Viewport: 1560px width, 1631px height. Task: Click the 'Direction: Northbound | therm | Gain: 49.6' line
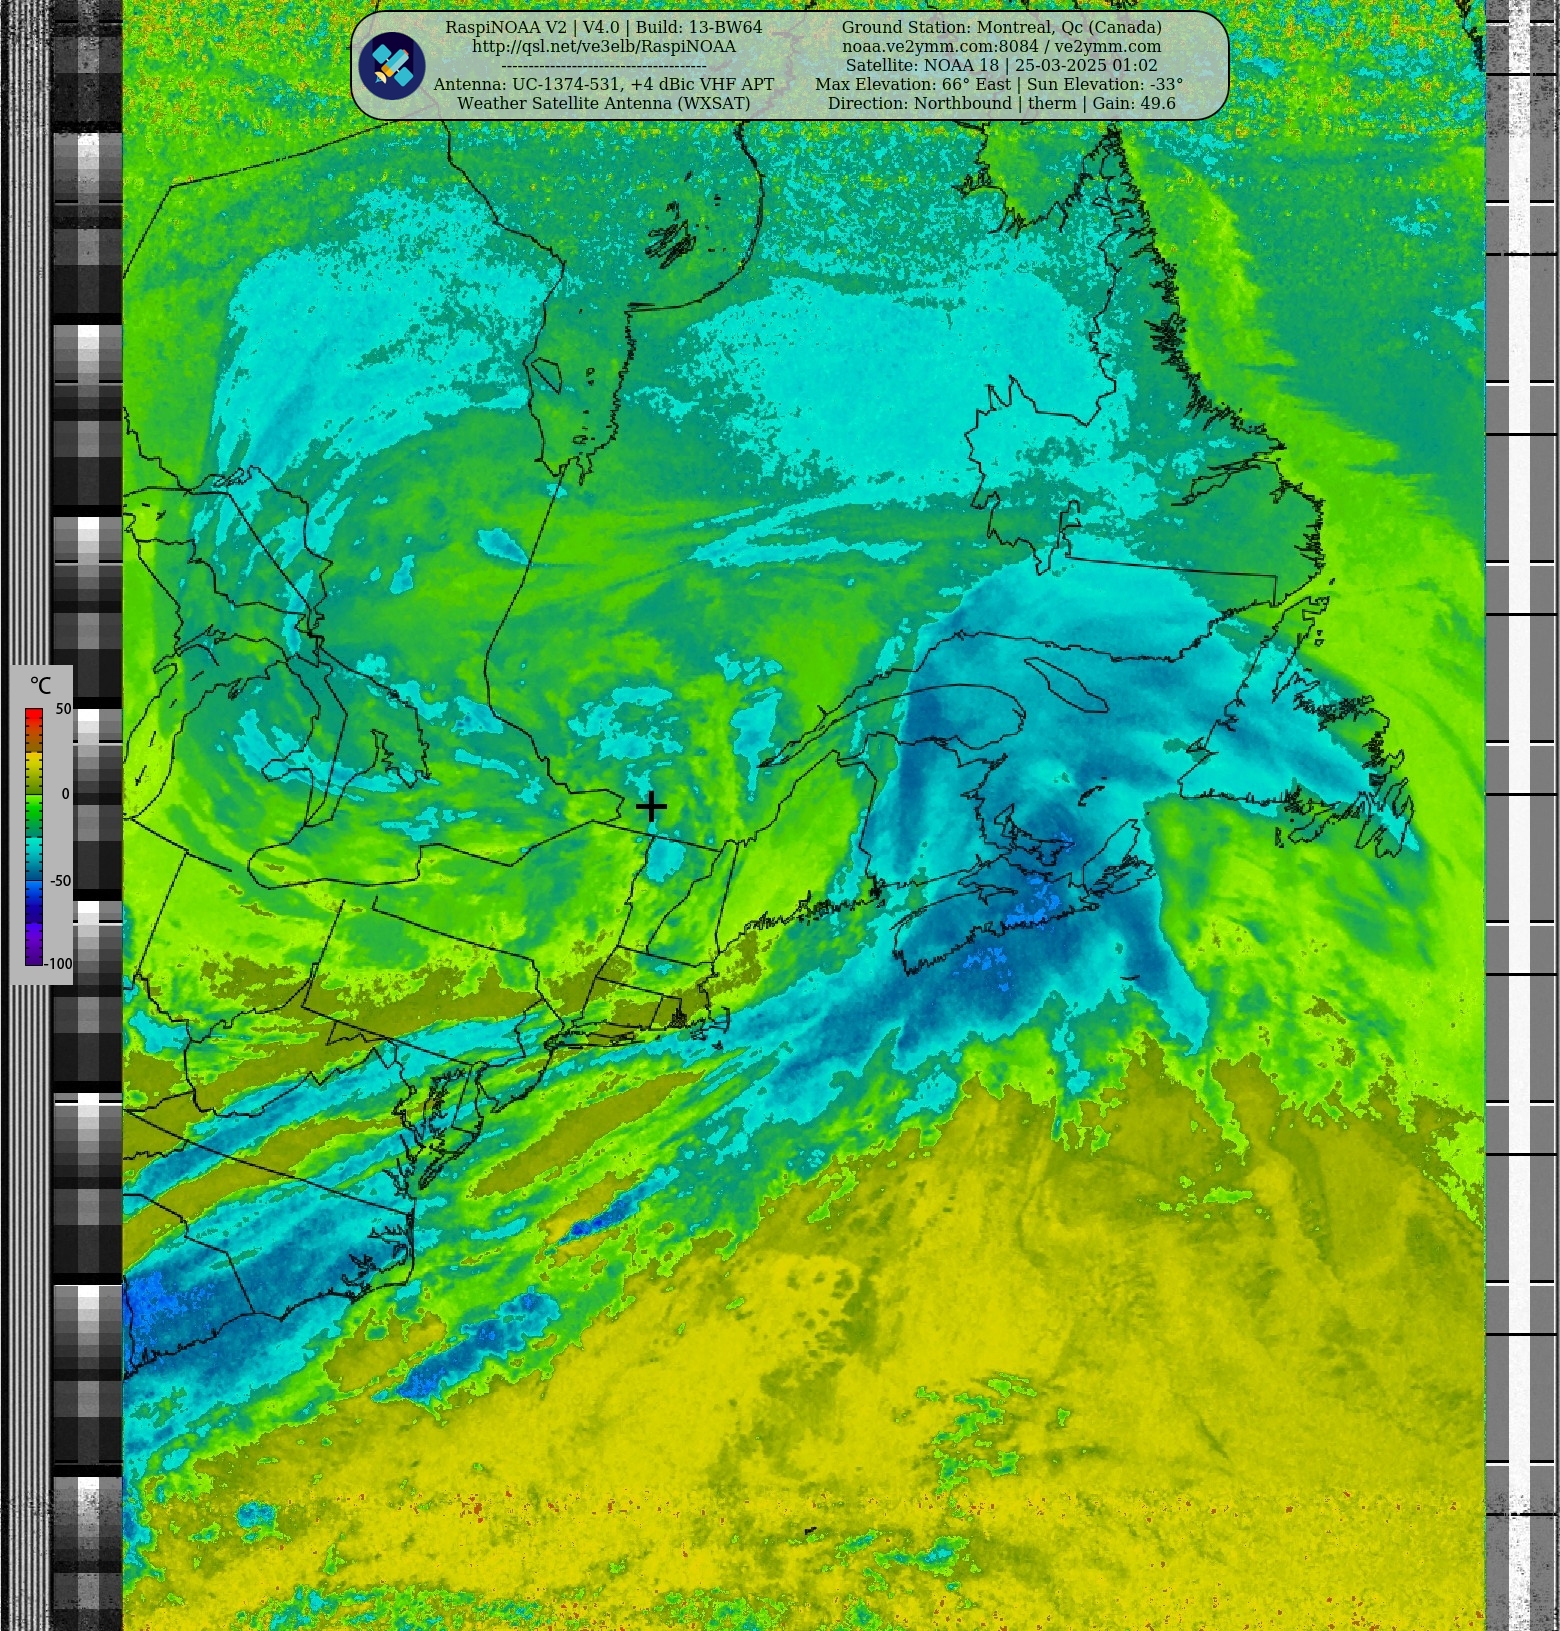click(x=1001, y=104)
